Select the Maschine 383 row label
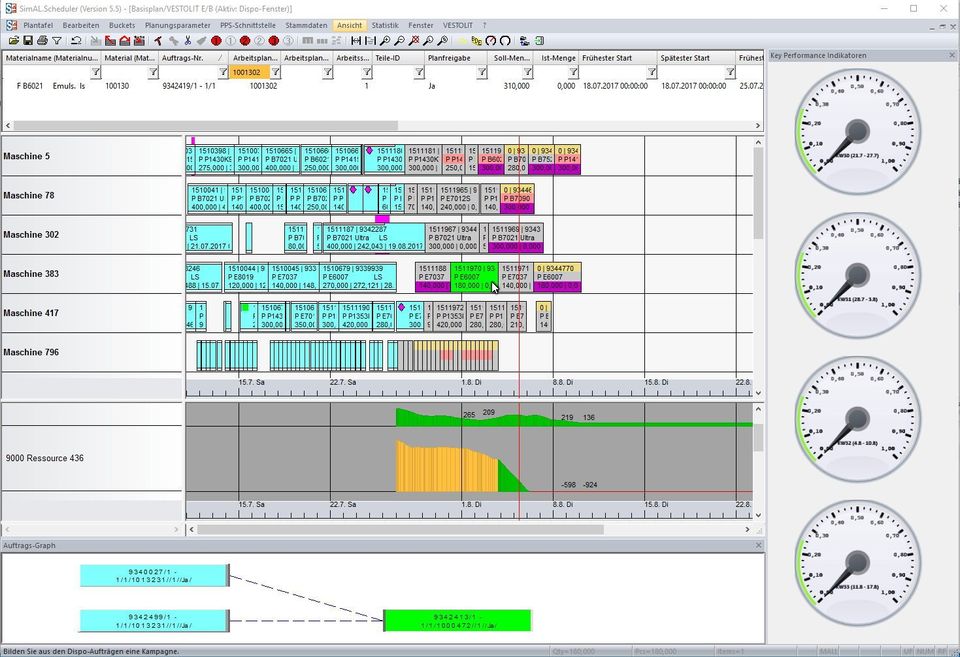Image resolution: width=960 pixels, height=657 pixels. (x=31, y=274)
